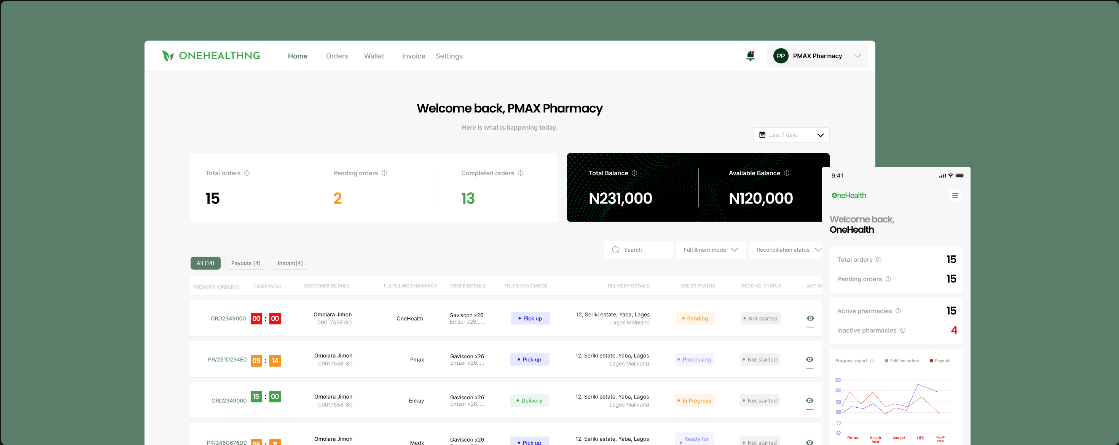Open the hamburger menu in the mobile view
Viewport: 1119px width, 445px height.
pos(955,195)
